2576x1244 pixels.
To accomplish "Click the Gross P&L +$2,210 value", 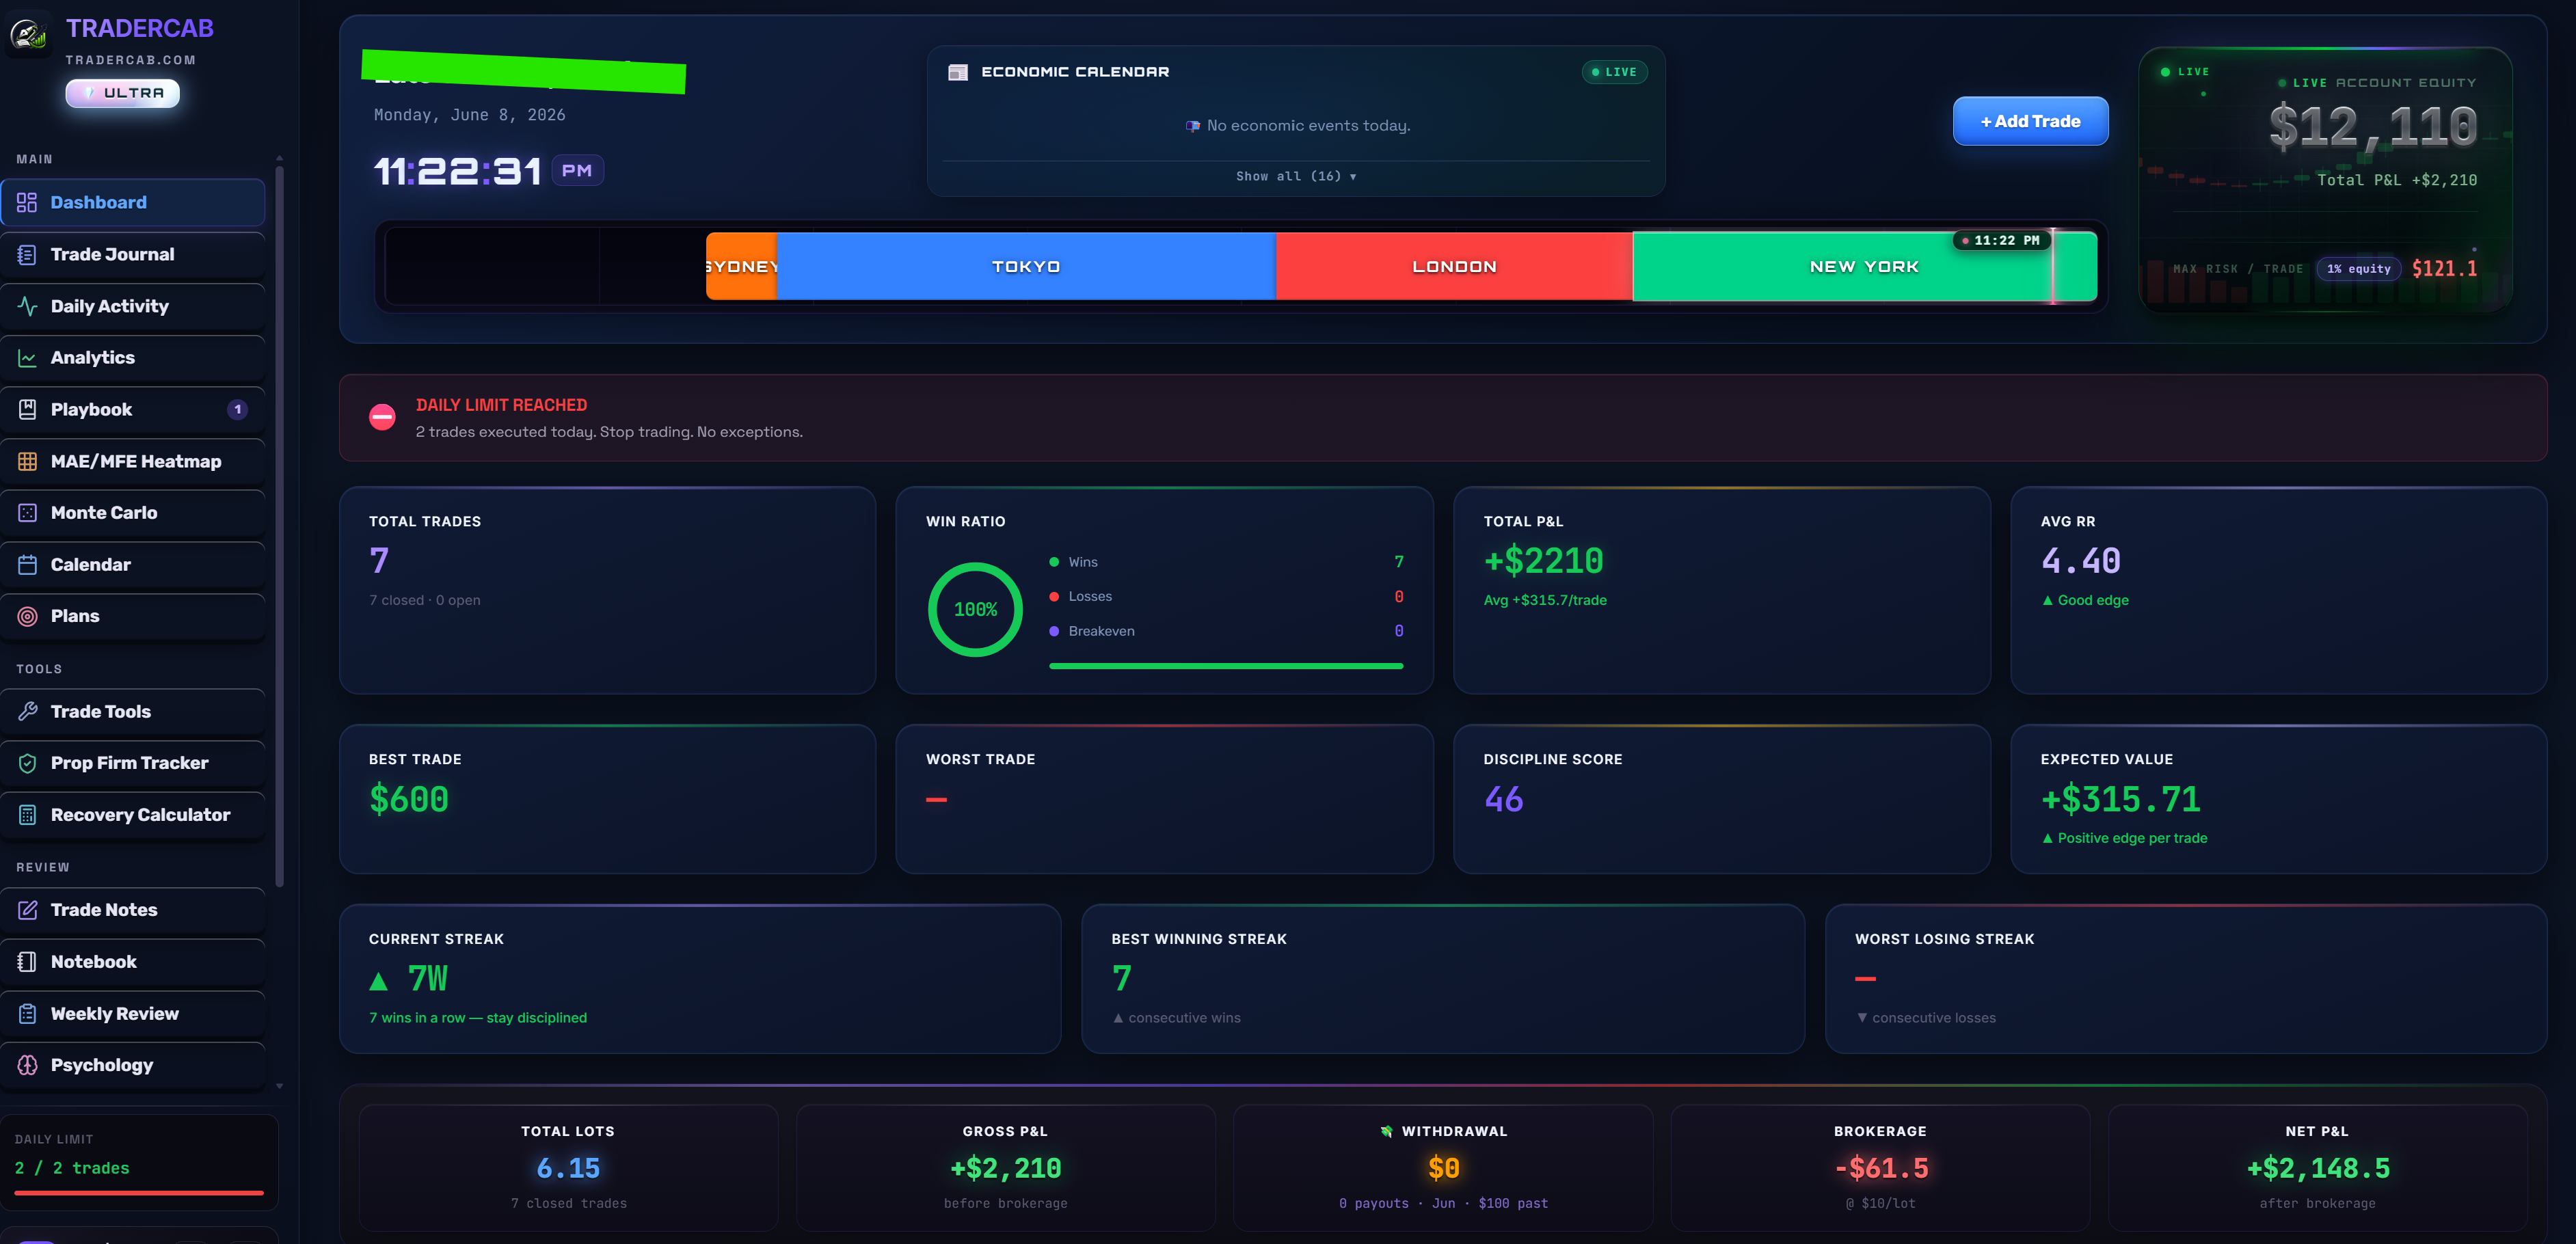I will 1005,1168.
